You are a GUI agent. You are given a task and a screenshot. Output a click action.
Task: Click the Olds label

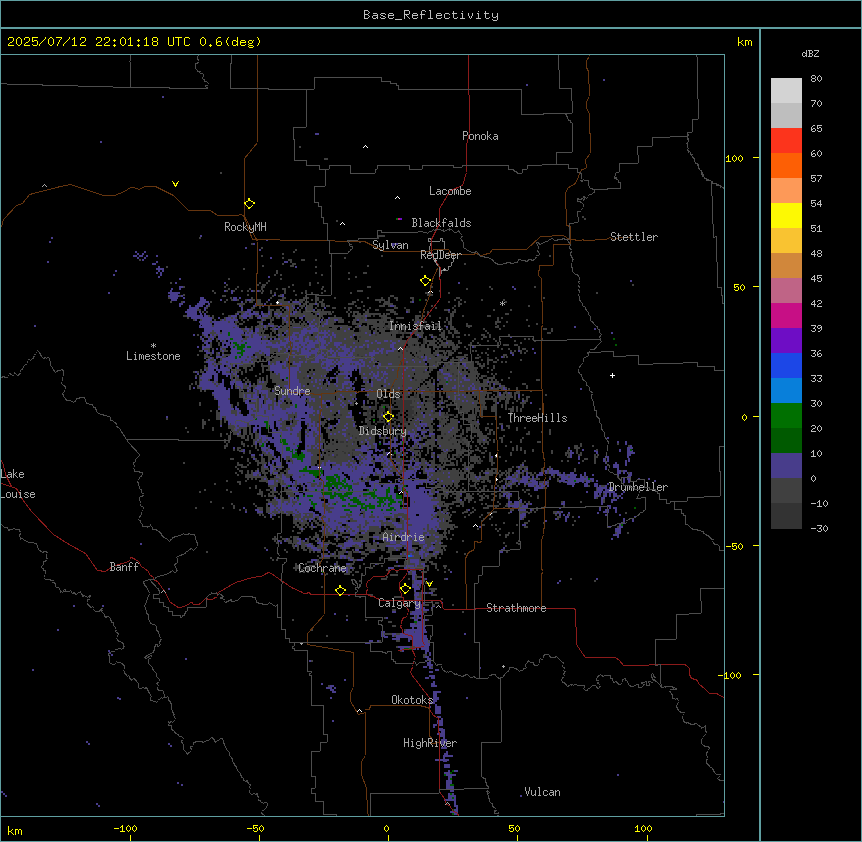pos(388,394)
